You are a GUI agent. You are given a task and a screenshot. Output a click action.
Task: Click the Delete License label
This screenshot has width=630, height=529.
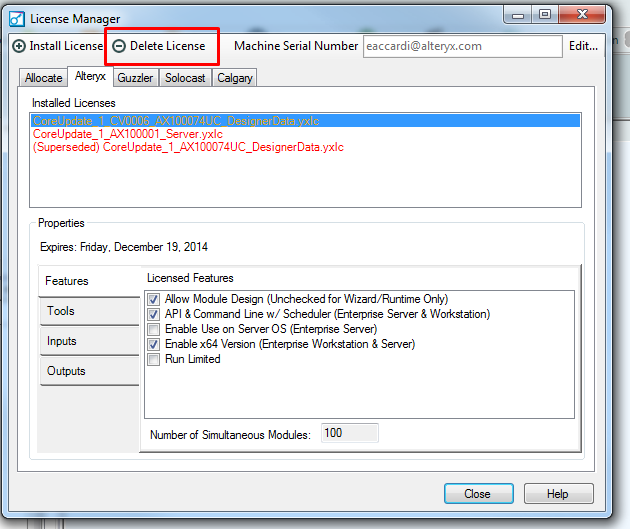click(168, 46)
